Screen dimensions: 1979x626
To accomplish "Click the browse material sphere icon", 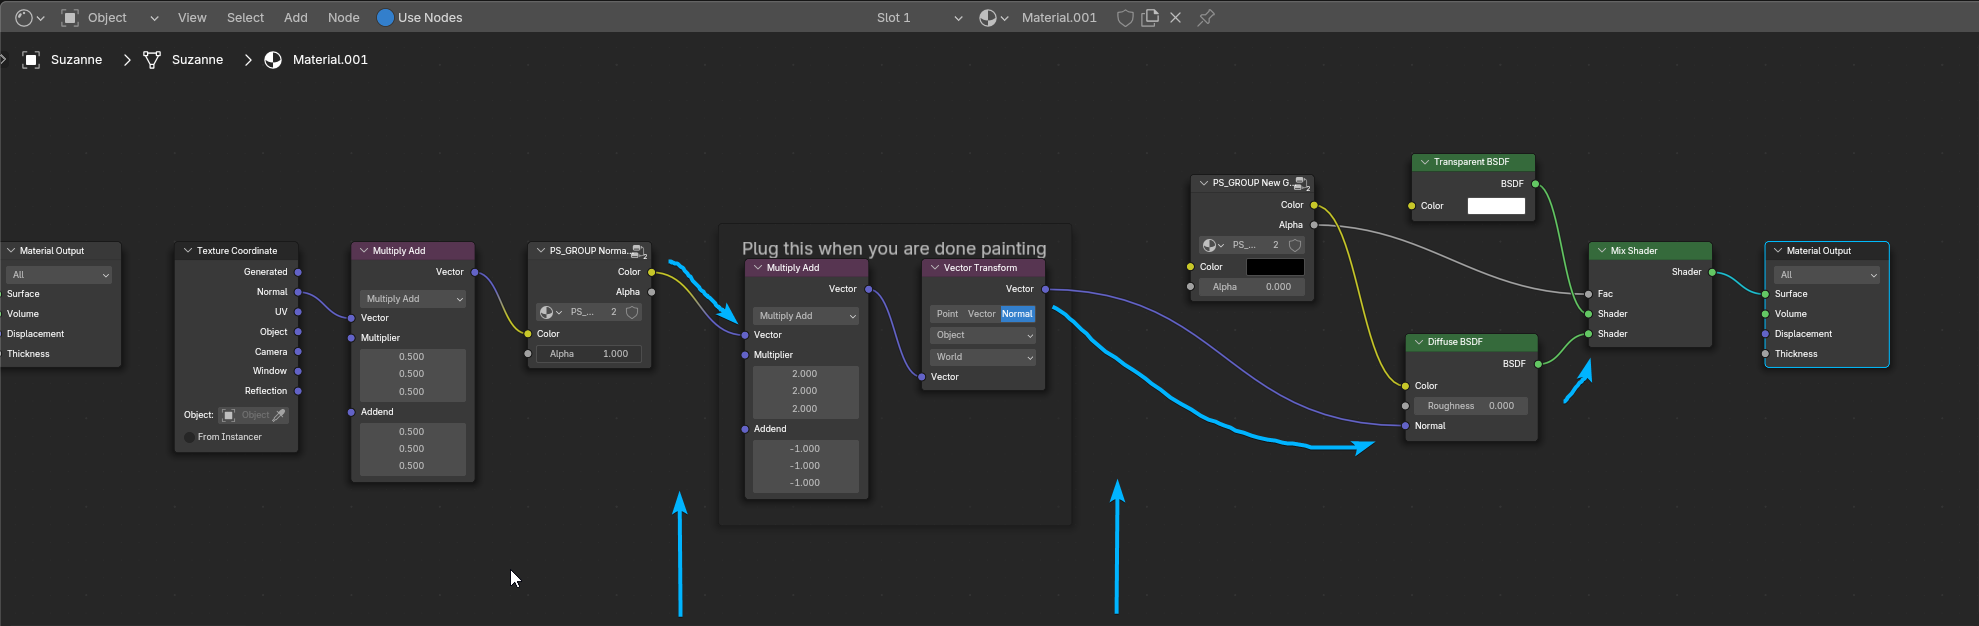I will [993, 17].
